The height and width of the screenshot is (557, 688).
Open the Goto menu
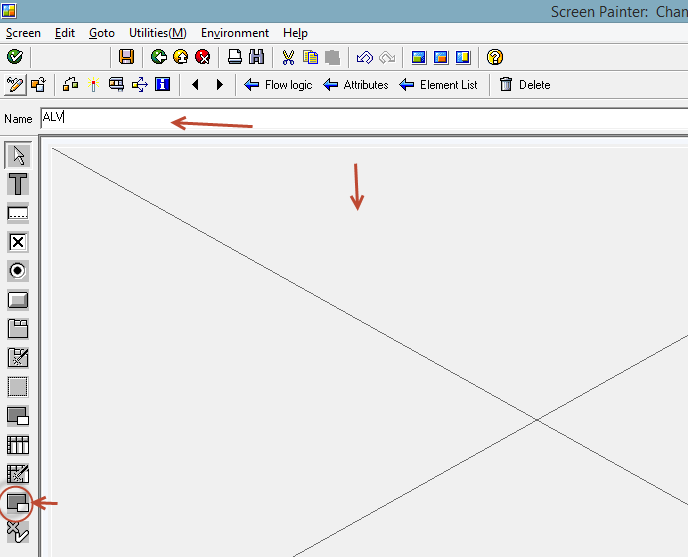pos(101,33)
